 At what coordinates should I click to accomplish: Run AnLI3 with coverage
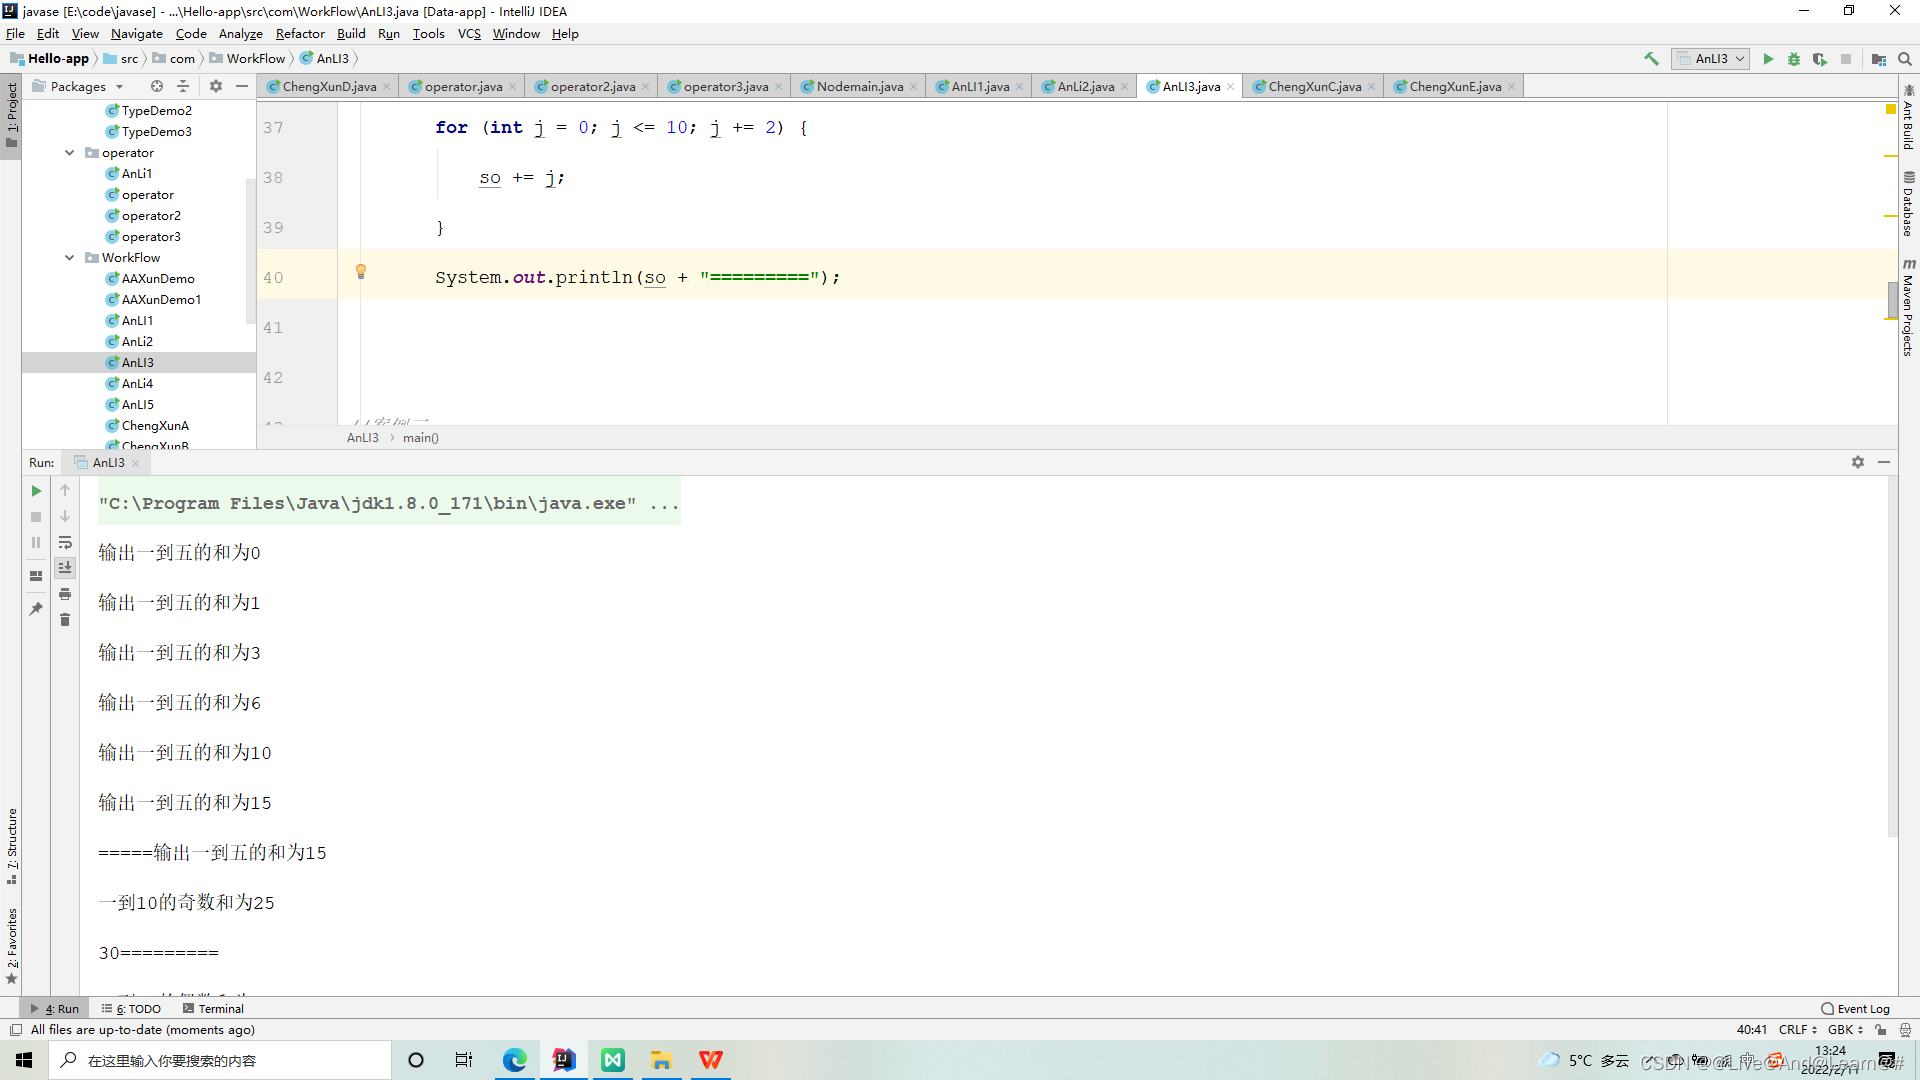(1821, 59)
